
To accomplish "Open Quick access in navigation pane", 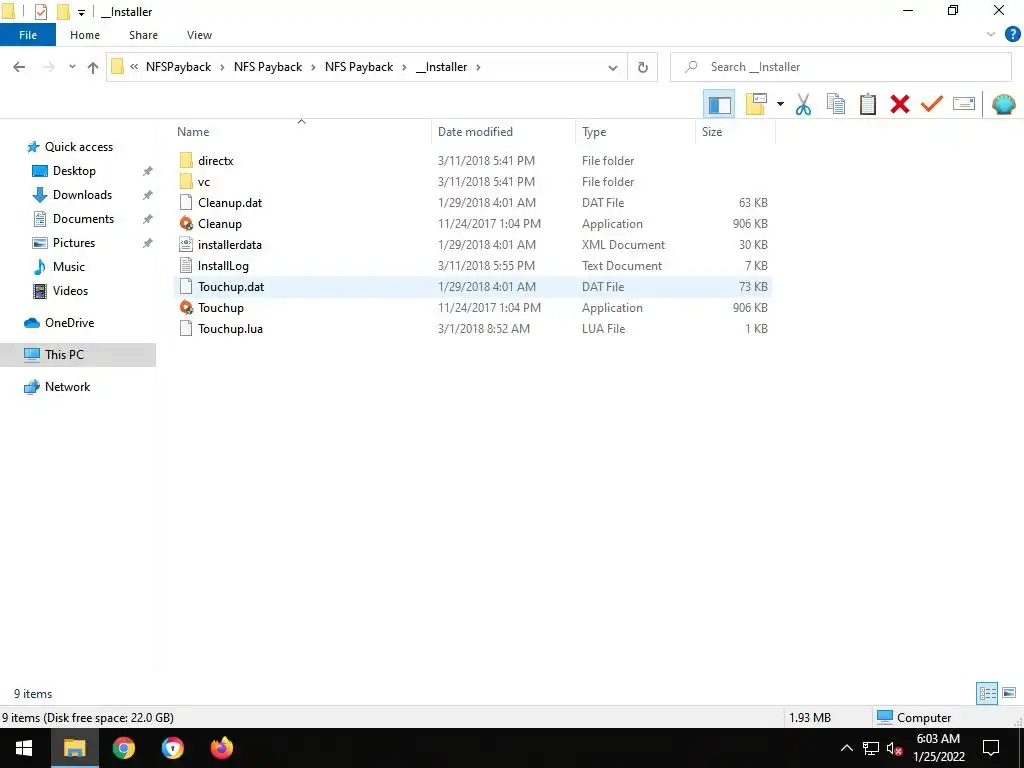I will (x=78, y=147).
